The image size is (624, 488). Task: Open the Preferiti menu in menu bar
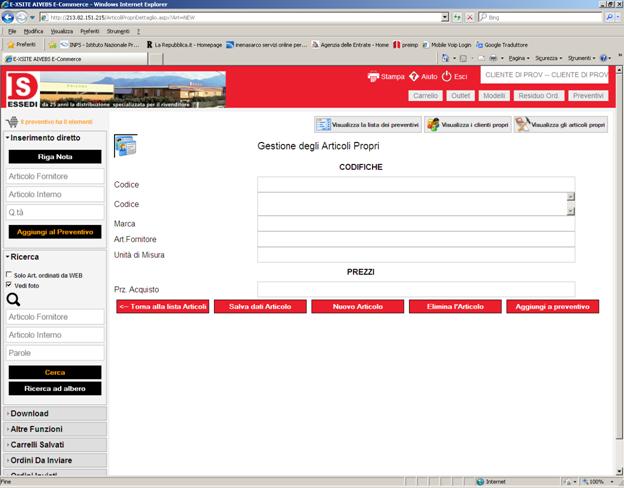coord(90,31)
